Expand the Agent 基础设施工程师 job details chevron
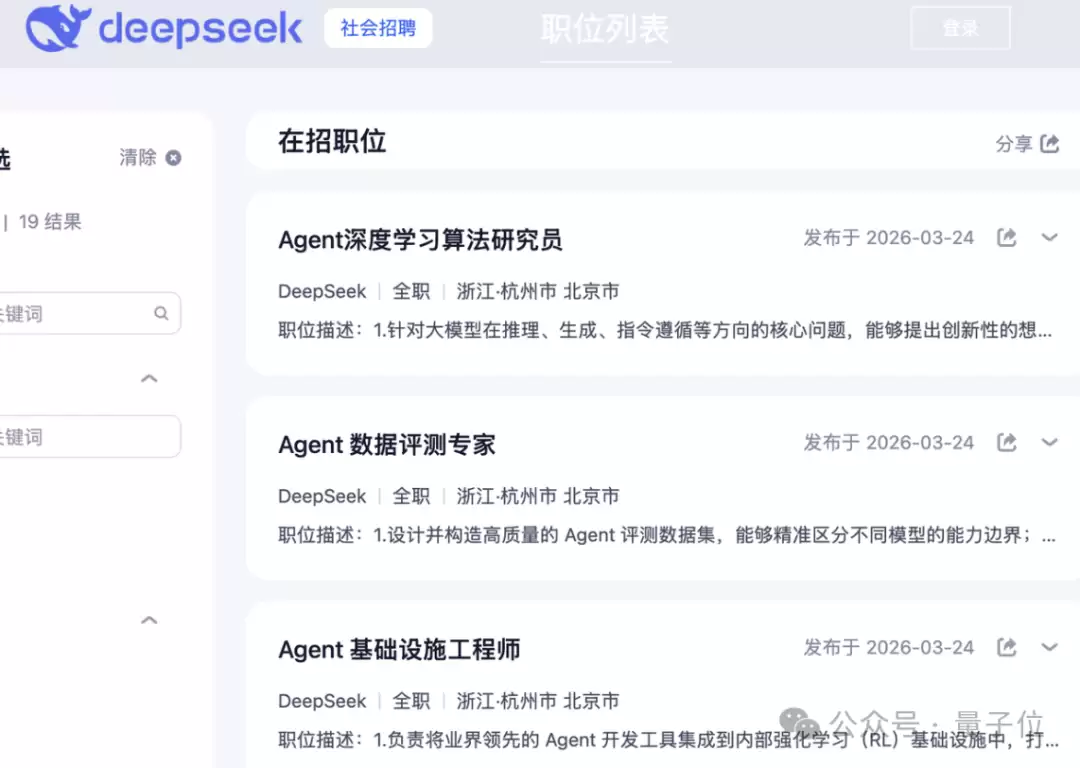Image resolution: width=1080 pixels, height=768 pixels. click(x=1050, y=647)
